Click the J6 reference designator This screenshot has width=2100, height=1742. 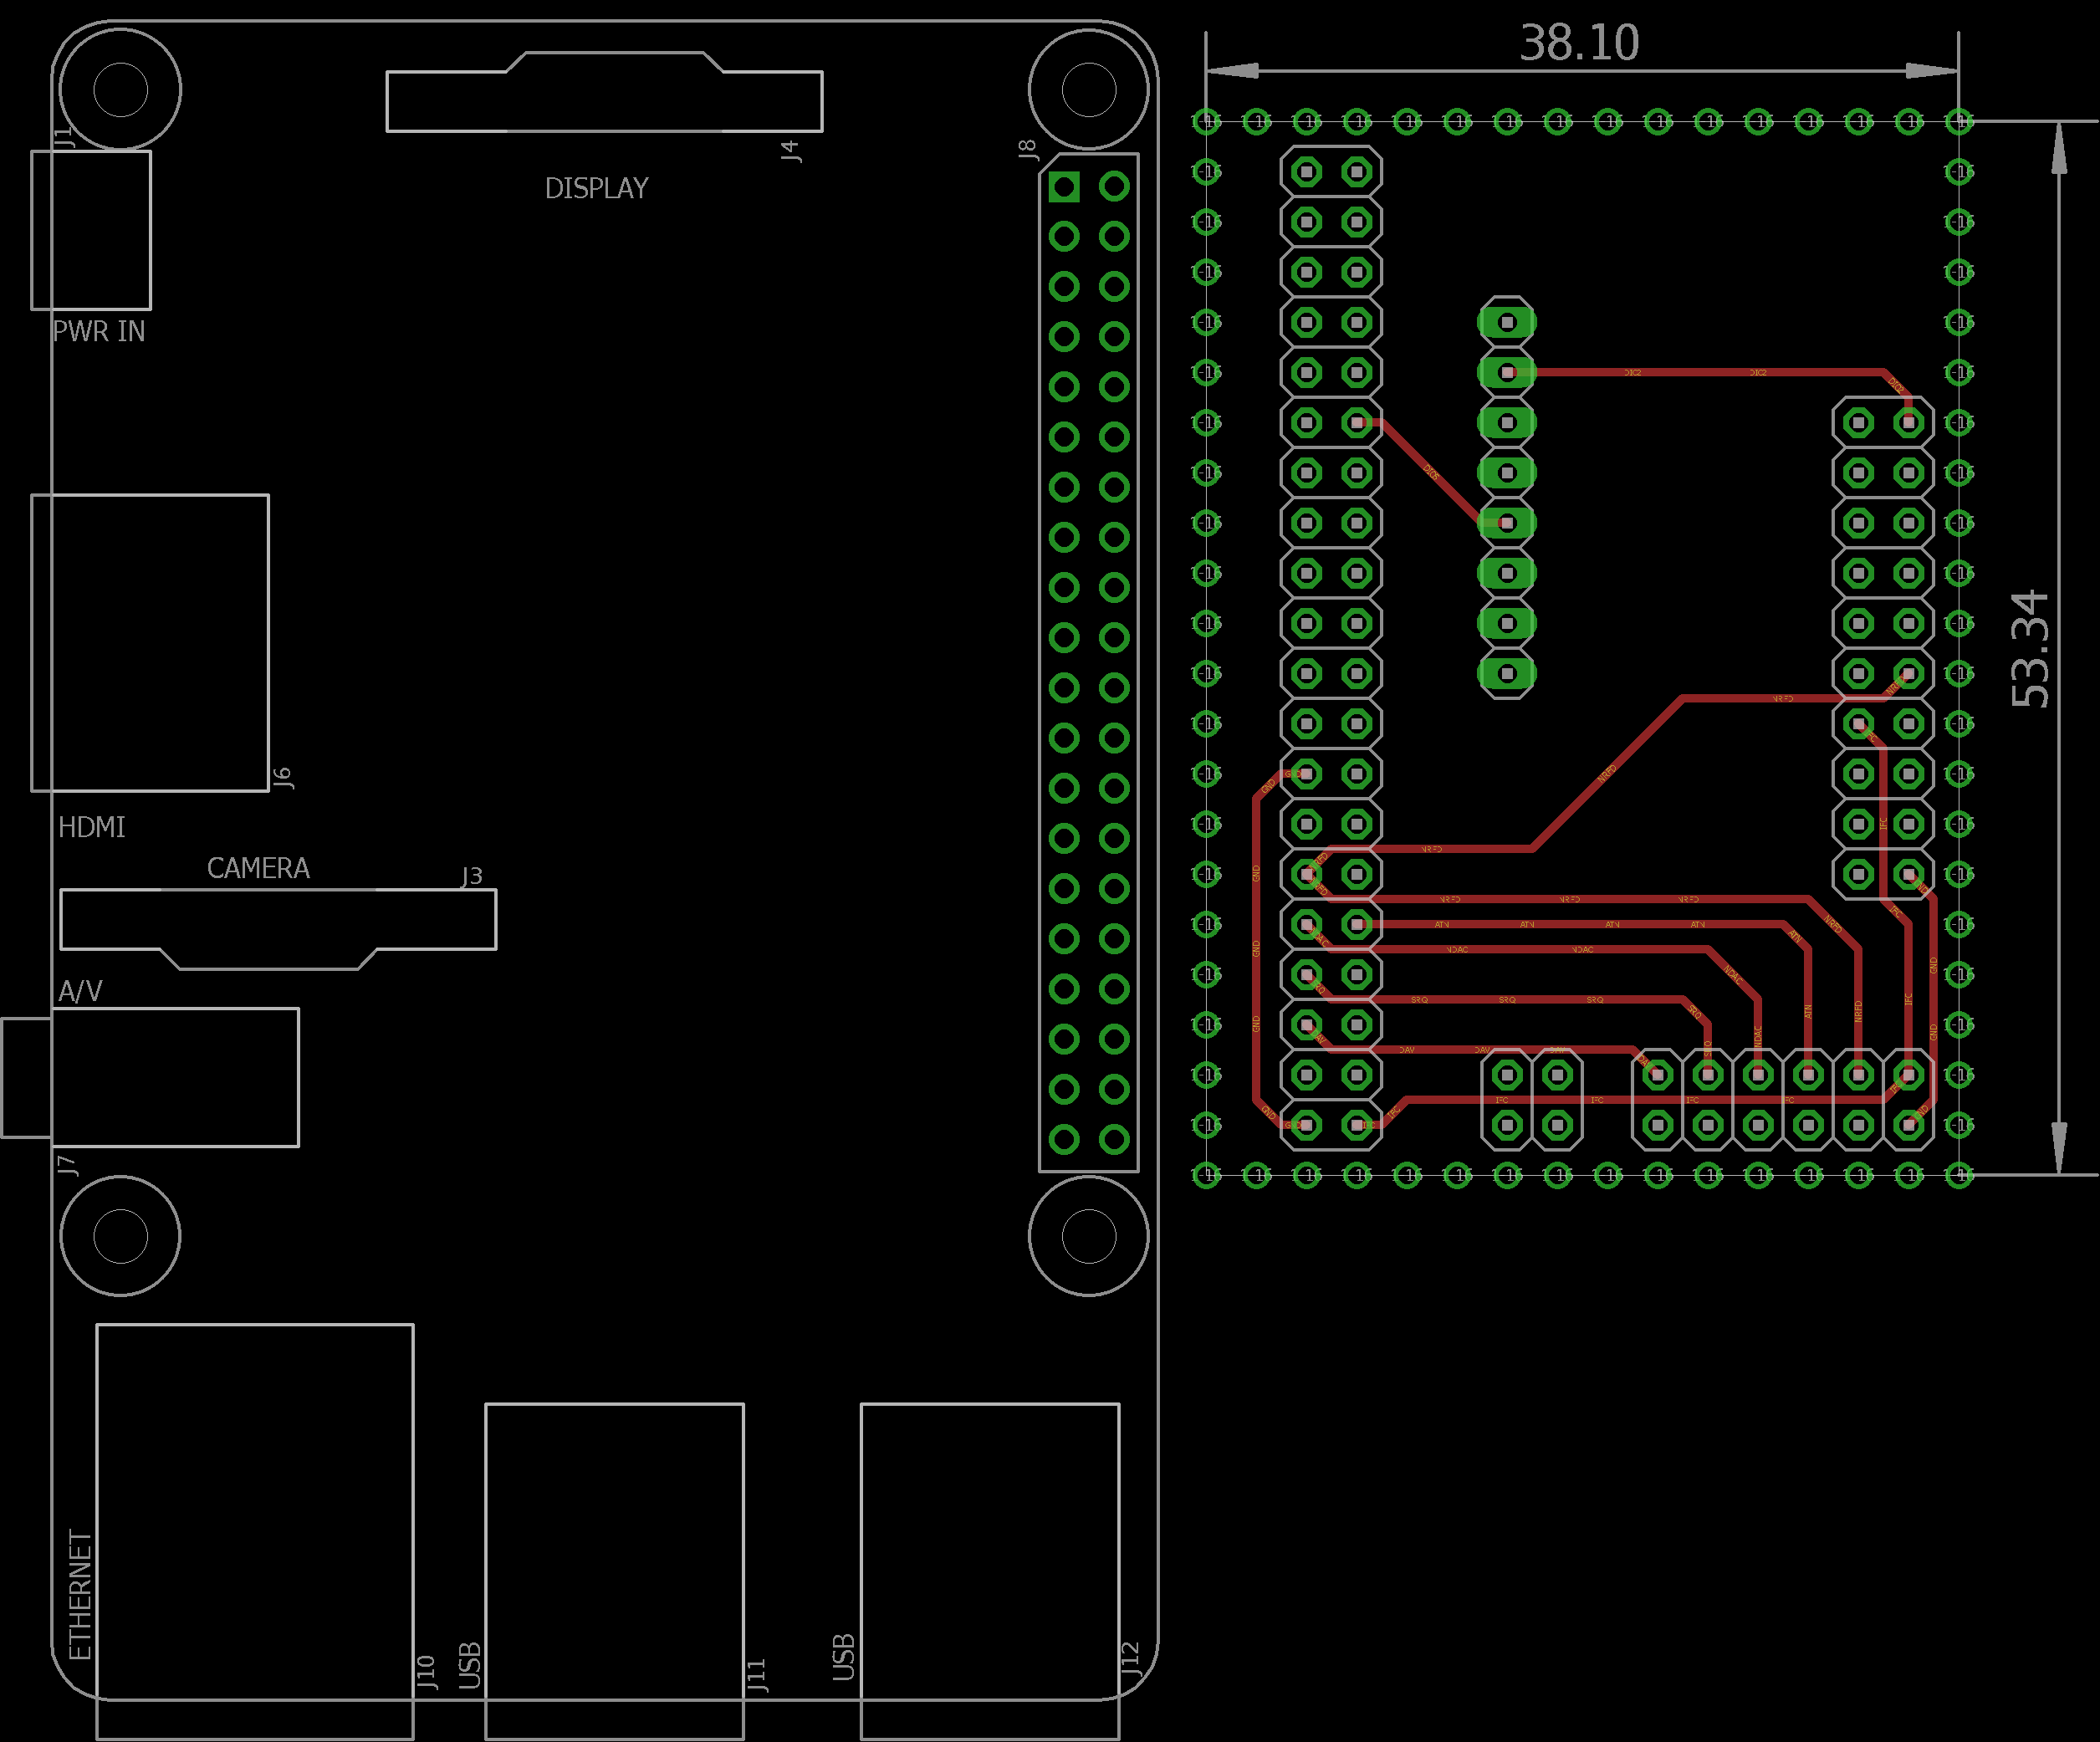tap(283, 777)
